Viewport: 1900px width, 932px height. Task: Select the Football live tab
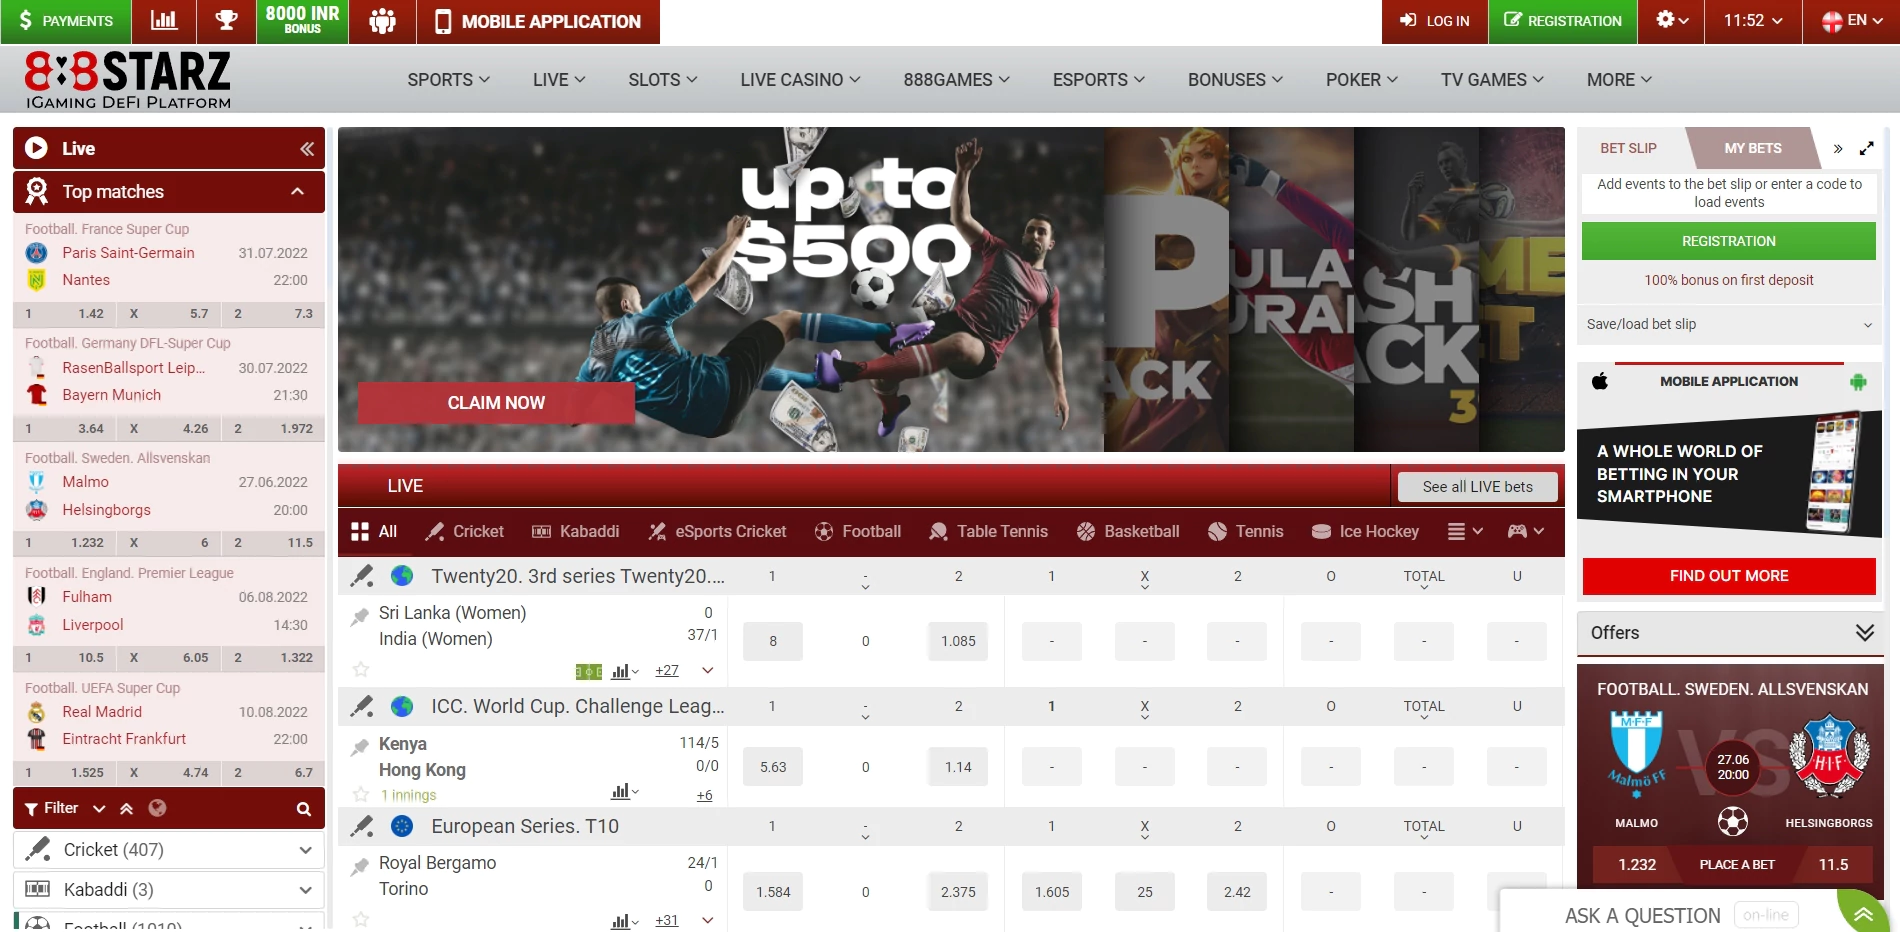coord(858,531)
